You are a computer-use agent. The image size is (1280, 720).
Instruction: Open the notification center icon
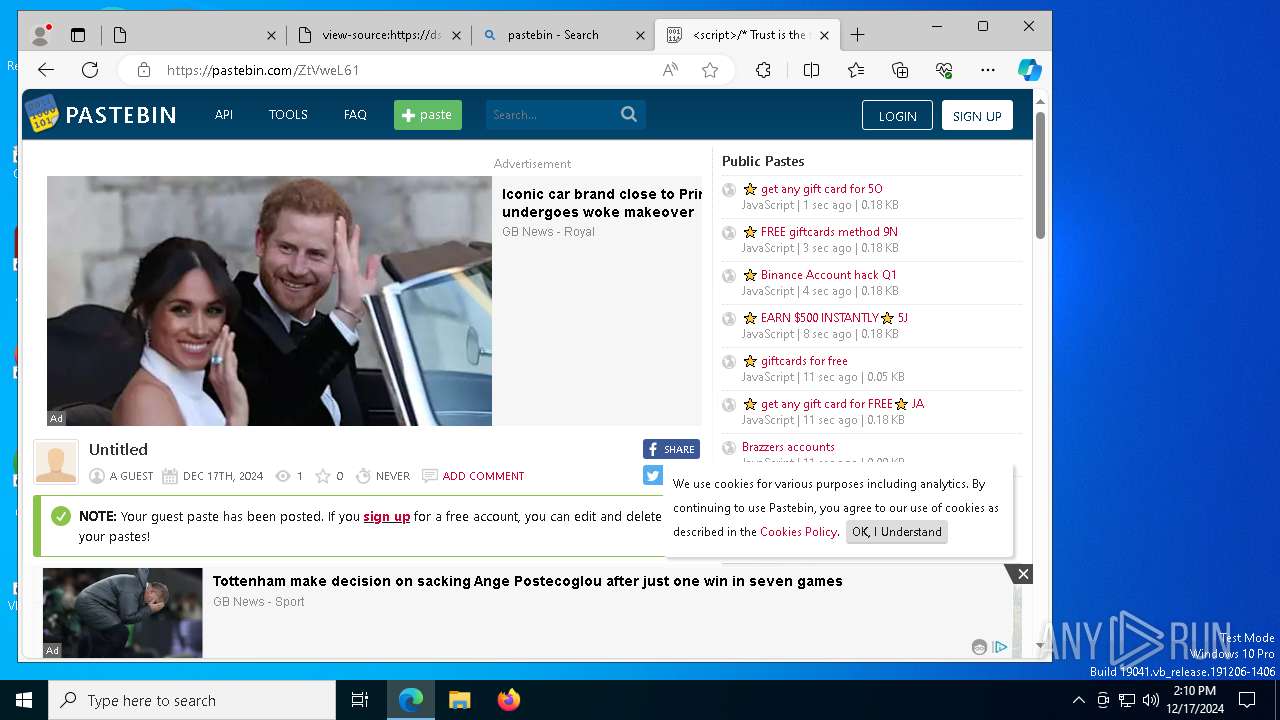[1247, 700]
